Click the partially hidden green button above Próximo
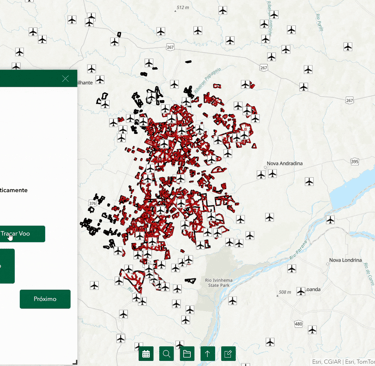Screen dimensions: 375x366 7,266
